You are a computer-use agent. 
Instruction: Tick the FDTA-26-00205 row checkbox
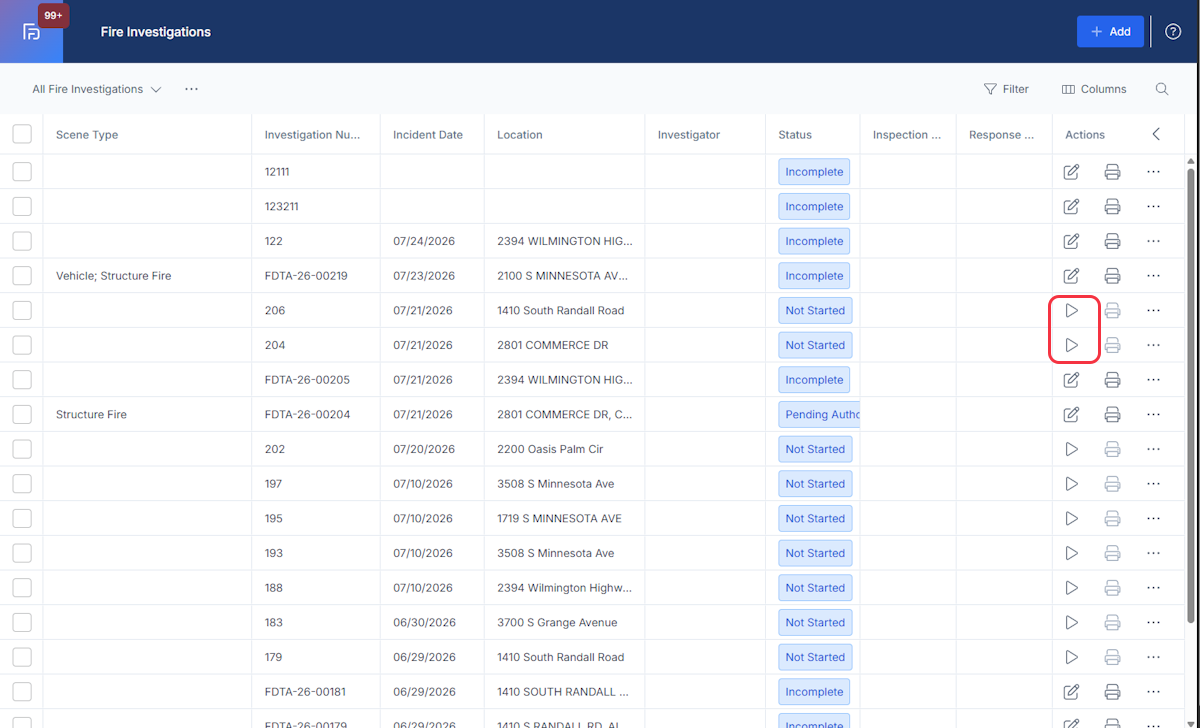pyautogui.click(x=22, y=380)
